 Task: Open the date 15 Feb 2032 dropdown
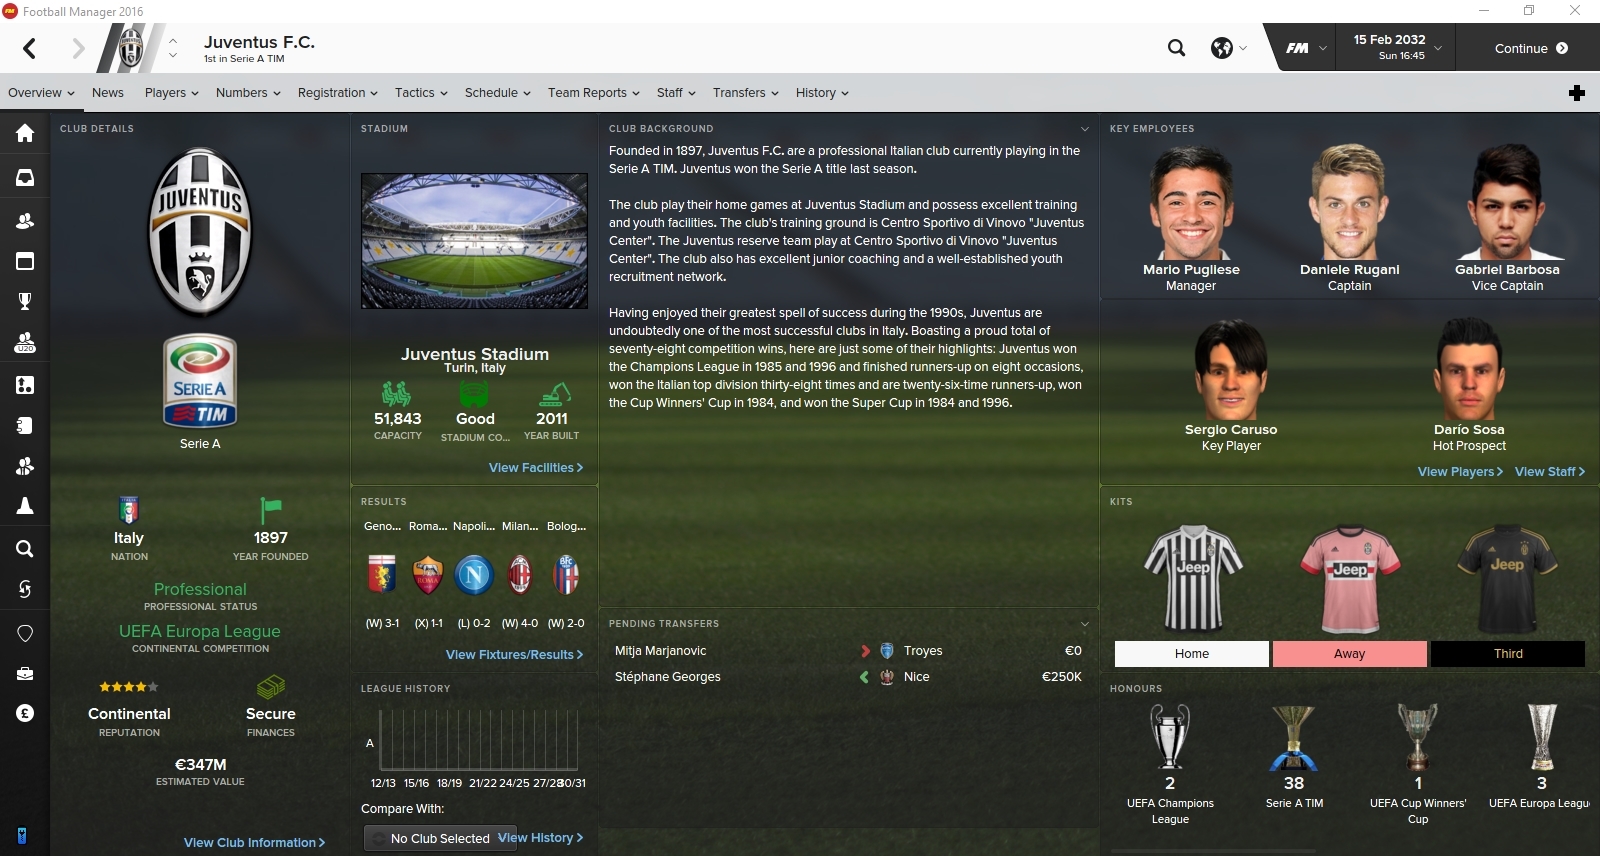click(x=1397, y=47)
